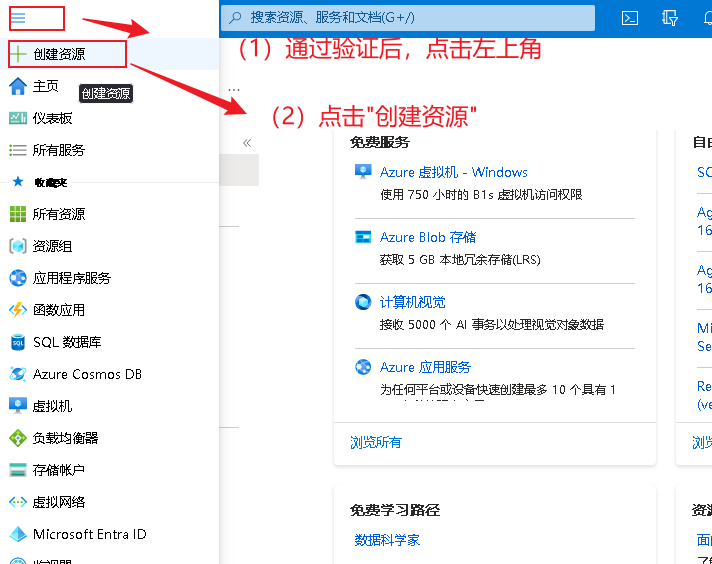Select 仪表板 in the side menu
Viewport: 712px width, 564px height.
pos(52,118)
